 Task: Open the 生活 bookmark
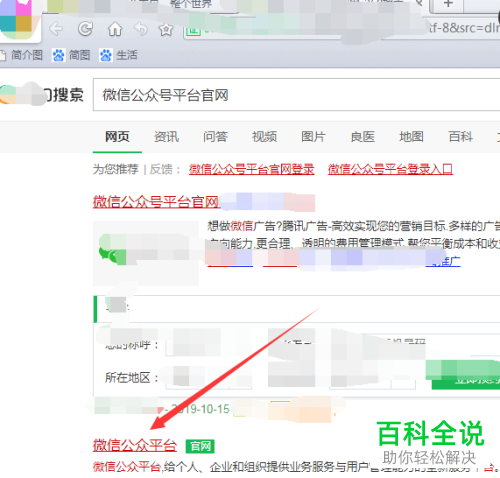[118, 55]
